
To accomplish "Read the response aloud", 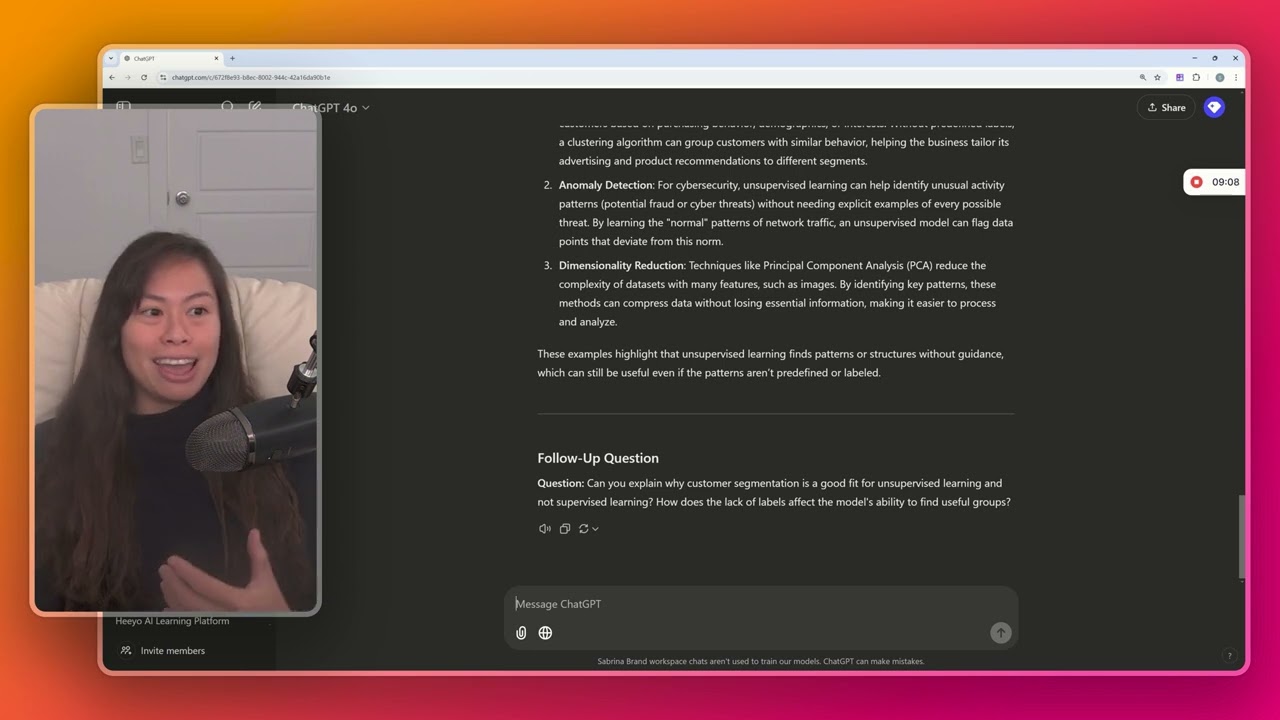I will (545, 529).
